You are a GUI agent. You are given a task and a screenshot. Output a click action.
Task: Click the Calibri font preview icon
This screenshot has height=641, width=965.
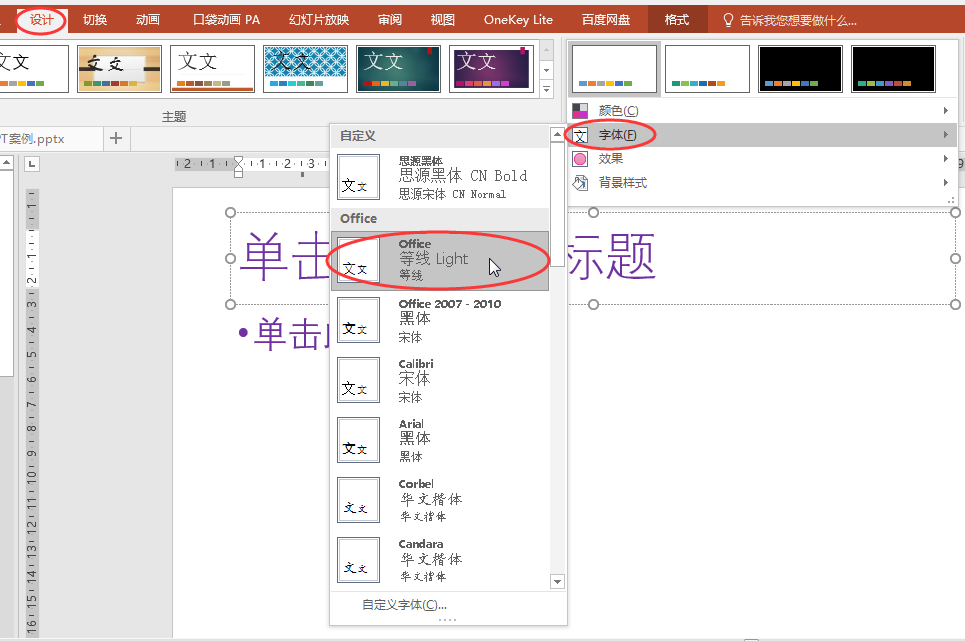coord(358,380)
